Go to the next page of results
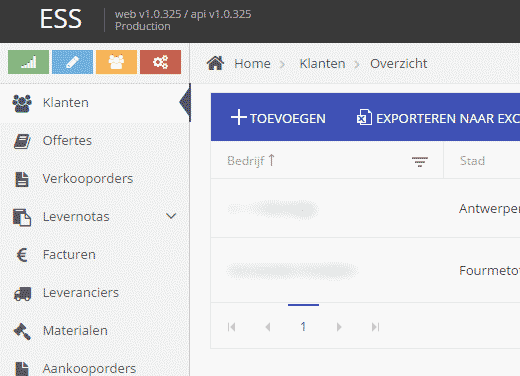520x376 pixels. (x=339, y=327)
